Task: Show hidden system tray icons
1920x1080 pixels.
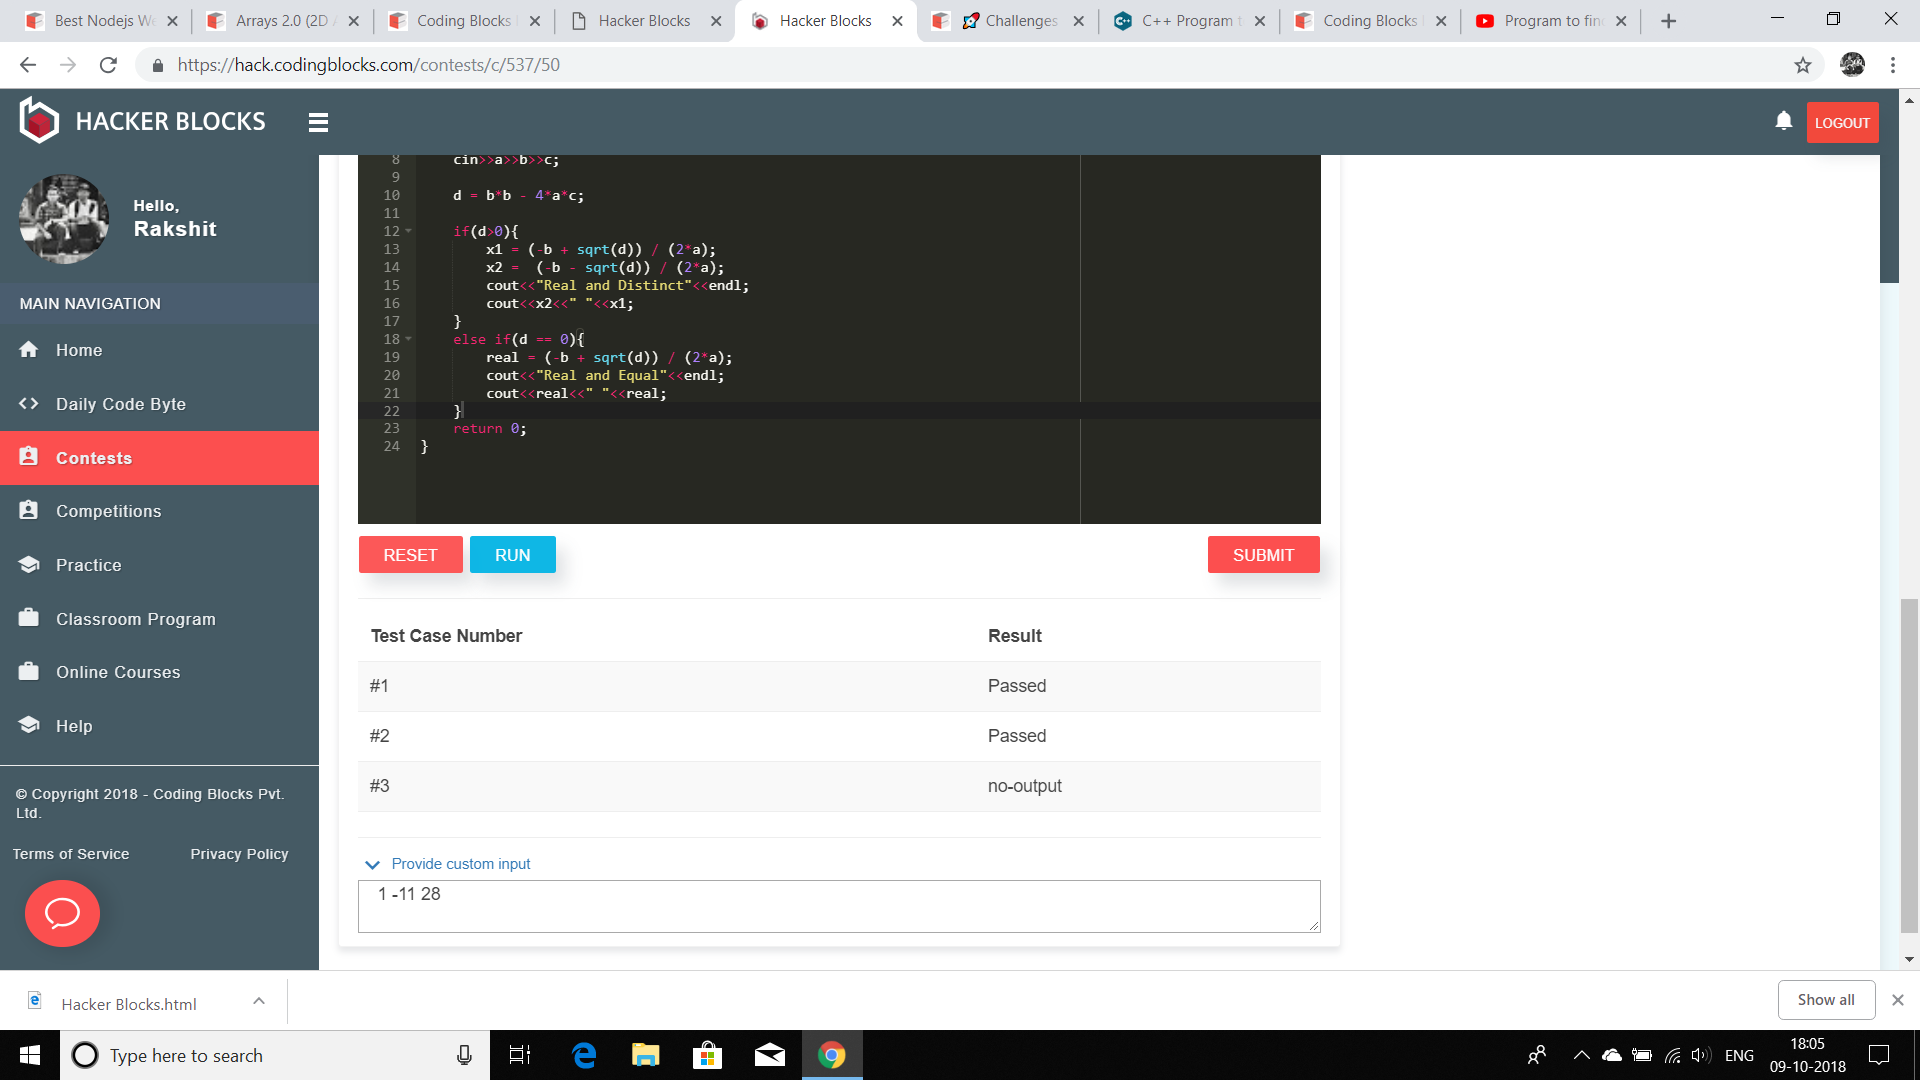Action: click(1581, 1055)
